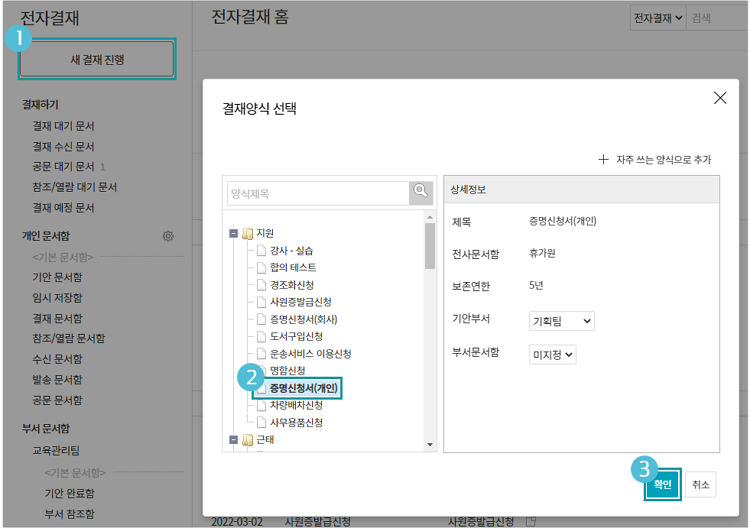The height and width of the screenshot is (528, 750).
Task: Select 경조화신청 form in tree
Action: tap(292, 285)
